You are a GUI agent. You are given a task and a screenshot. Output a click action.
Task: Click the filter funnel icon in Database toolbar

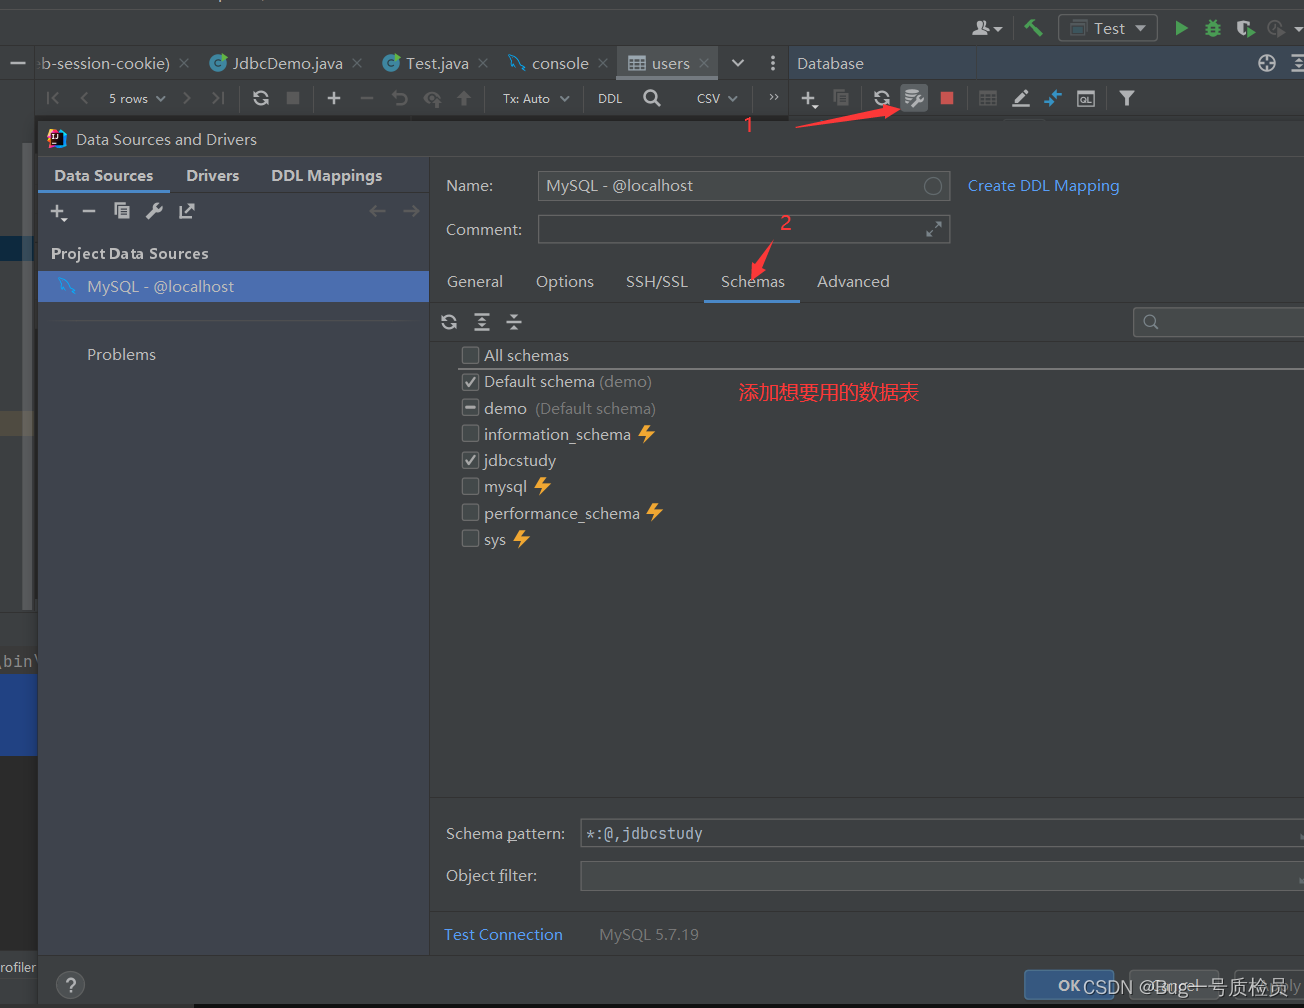[x=1127, y=98]
